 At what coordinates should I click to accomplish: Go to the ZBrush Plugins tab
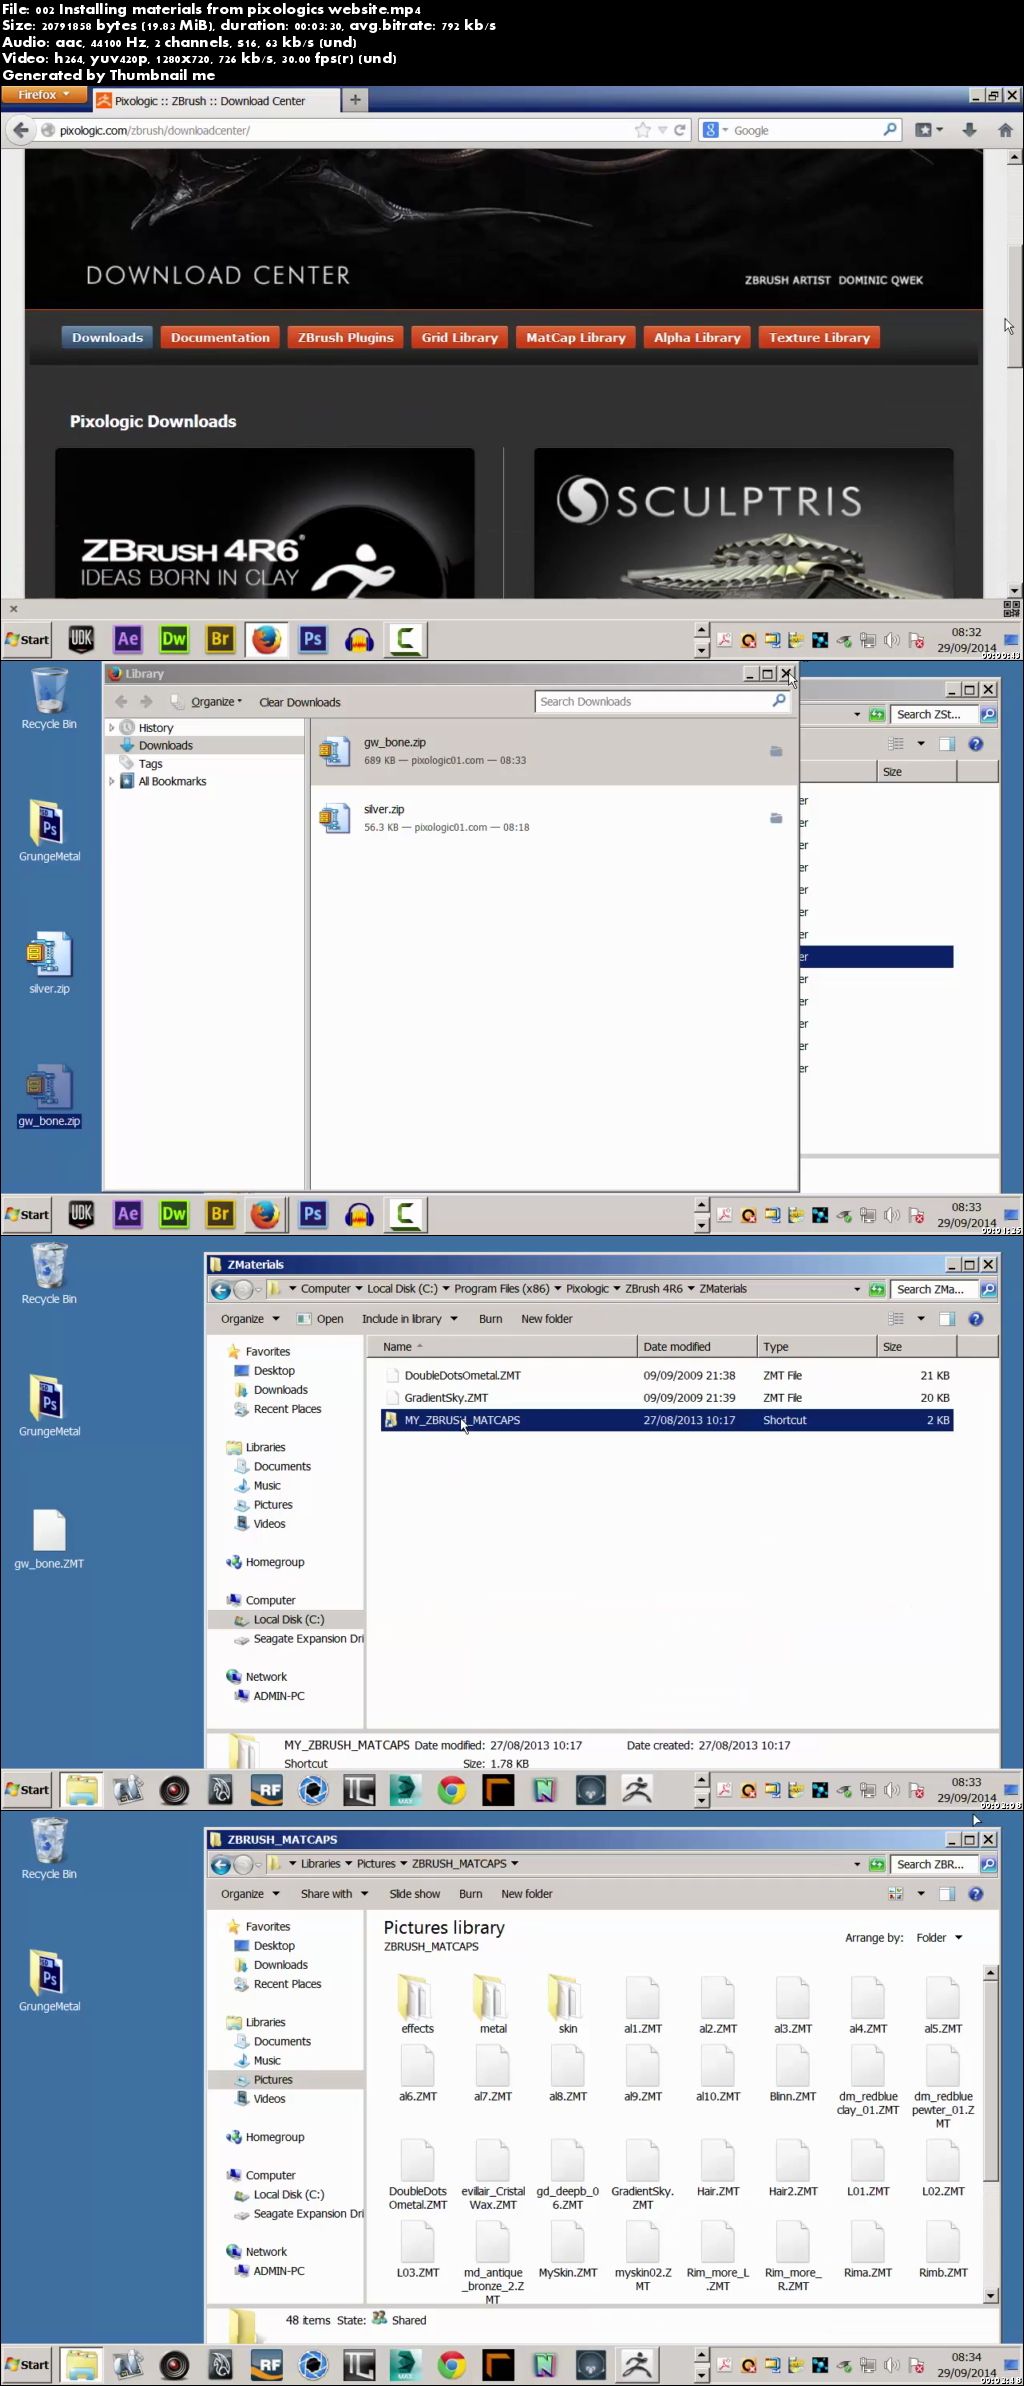346,338
